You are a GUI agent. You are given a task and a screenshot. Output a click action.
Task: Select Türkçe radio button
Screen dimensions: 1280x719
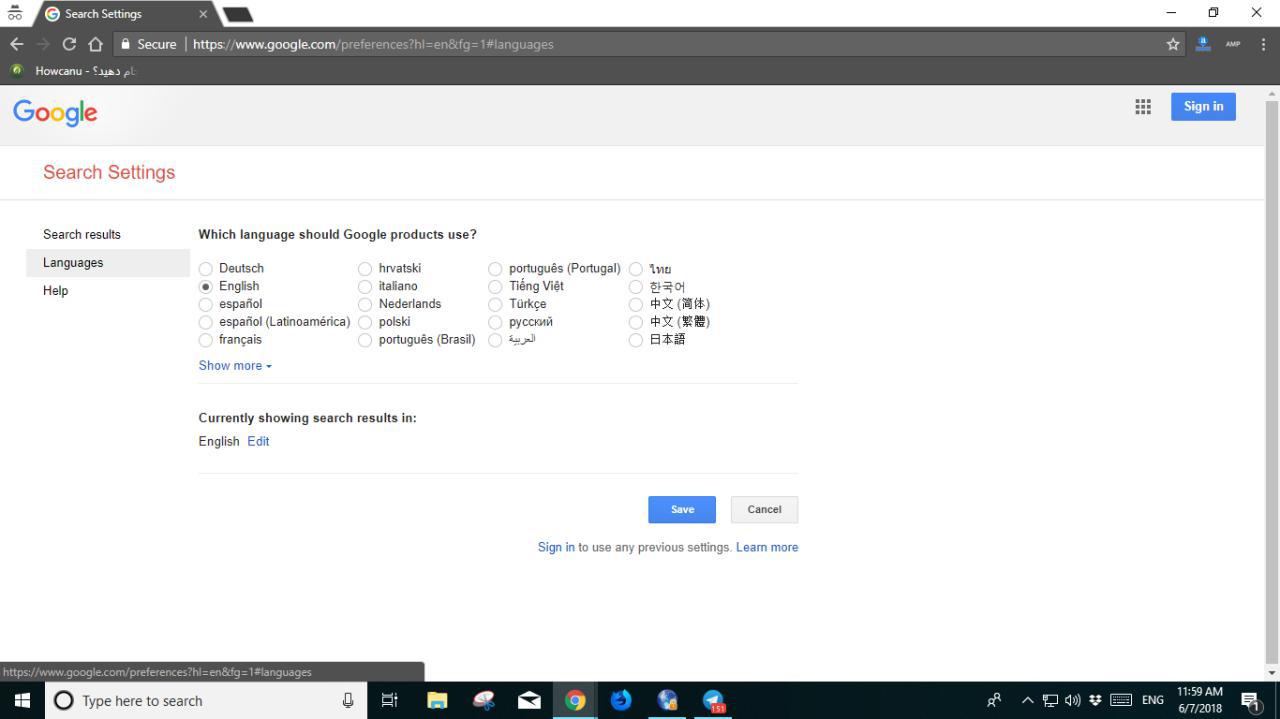tap(495, 305)
